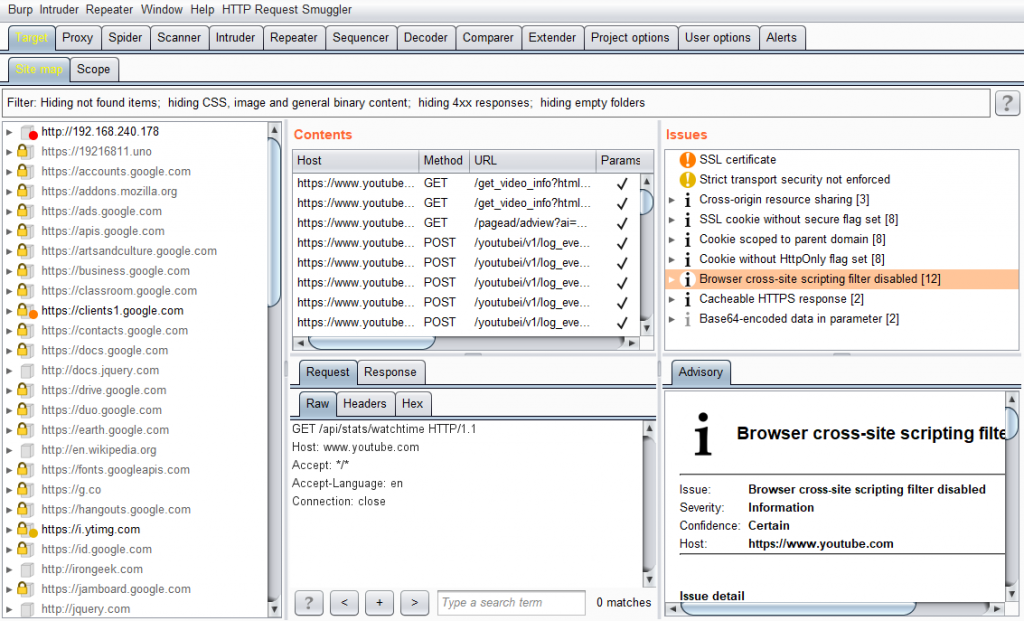Expand the 192.168.240.178 node in site map
1024x621 pixels.
pyautogui.click(x=10, y=131)
